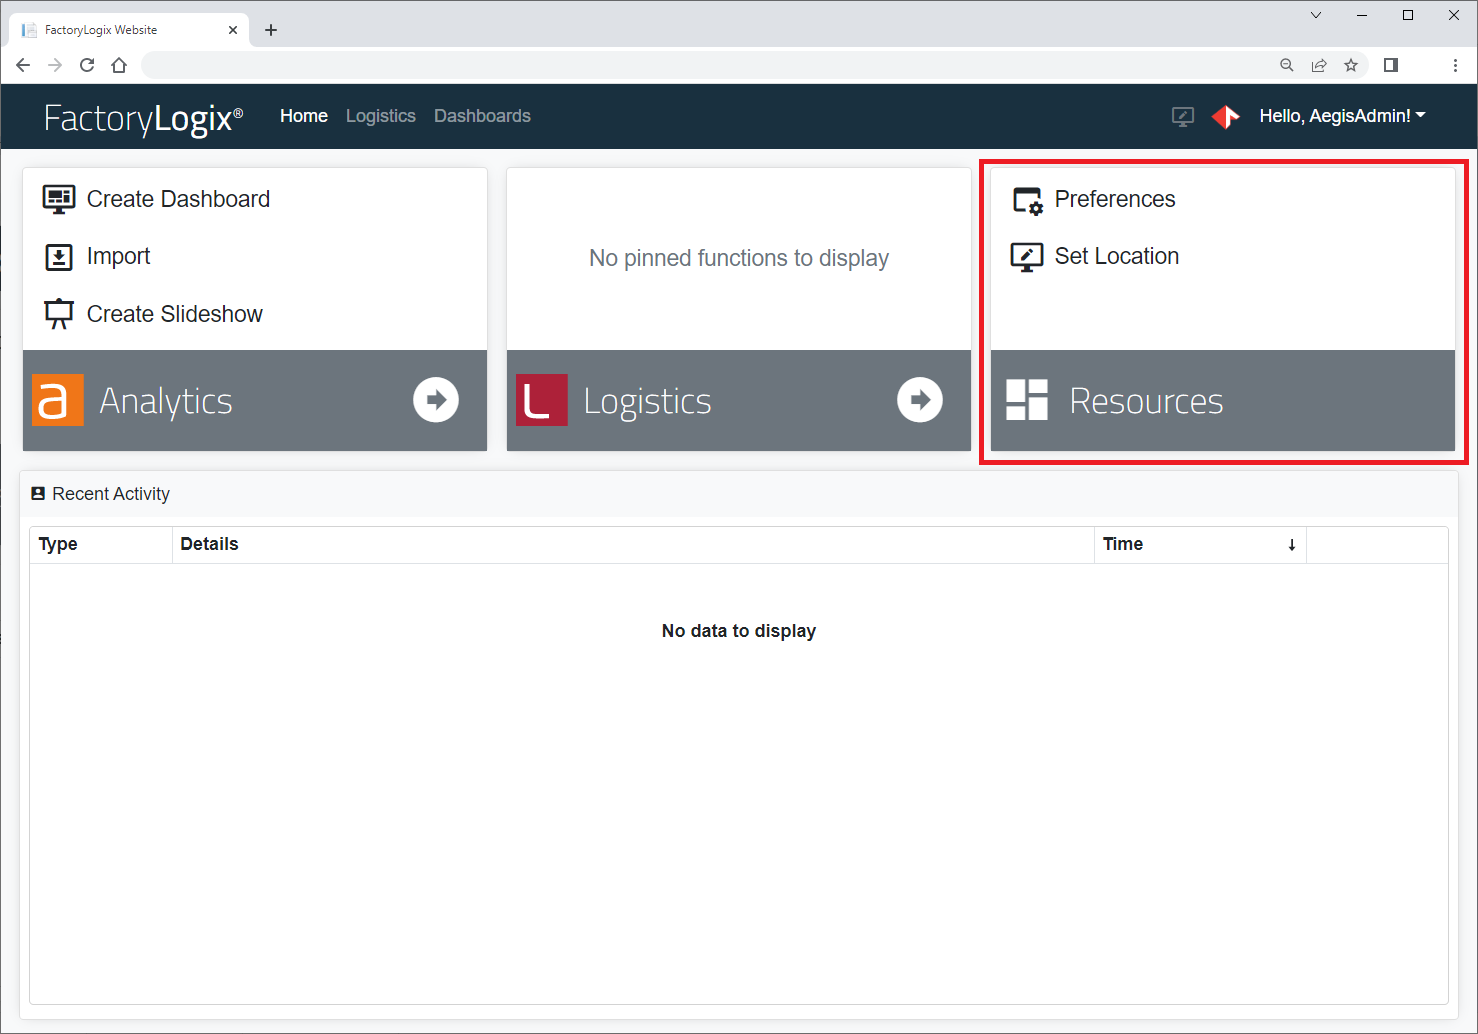Click the Resources panel grid icon
Screen dimensions: 1478x1034
[1026, 400]
